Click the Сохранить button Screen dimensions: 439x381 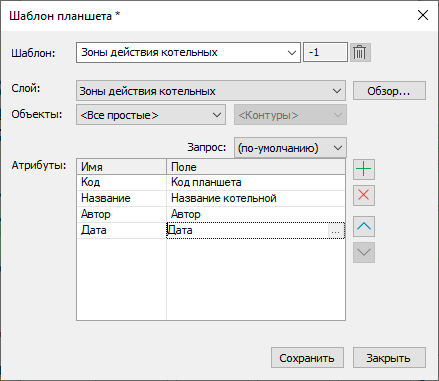point(307,358)
